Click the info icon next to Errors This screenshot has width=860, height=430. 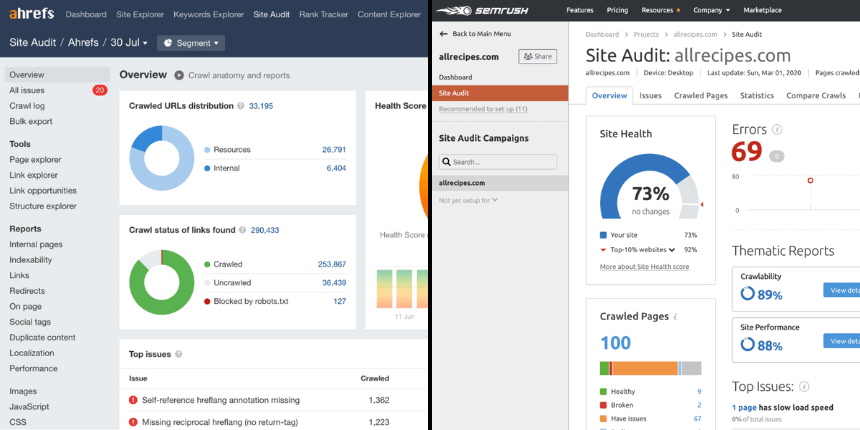click(x=777, y=130)
